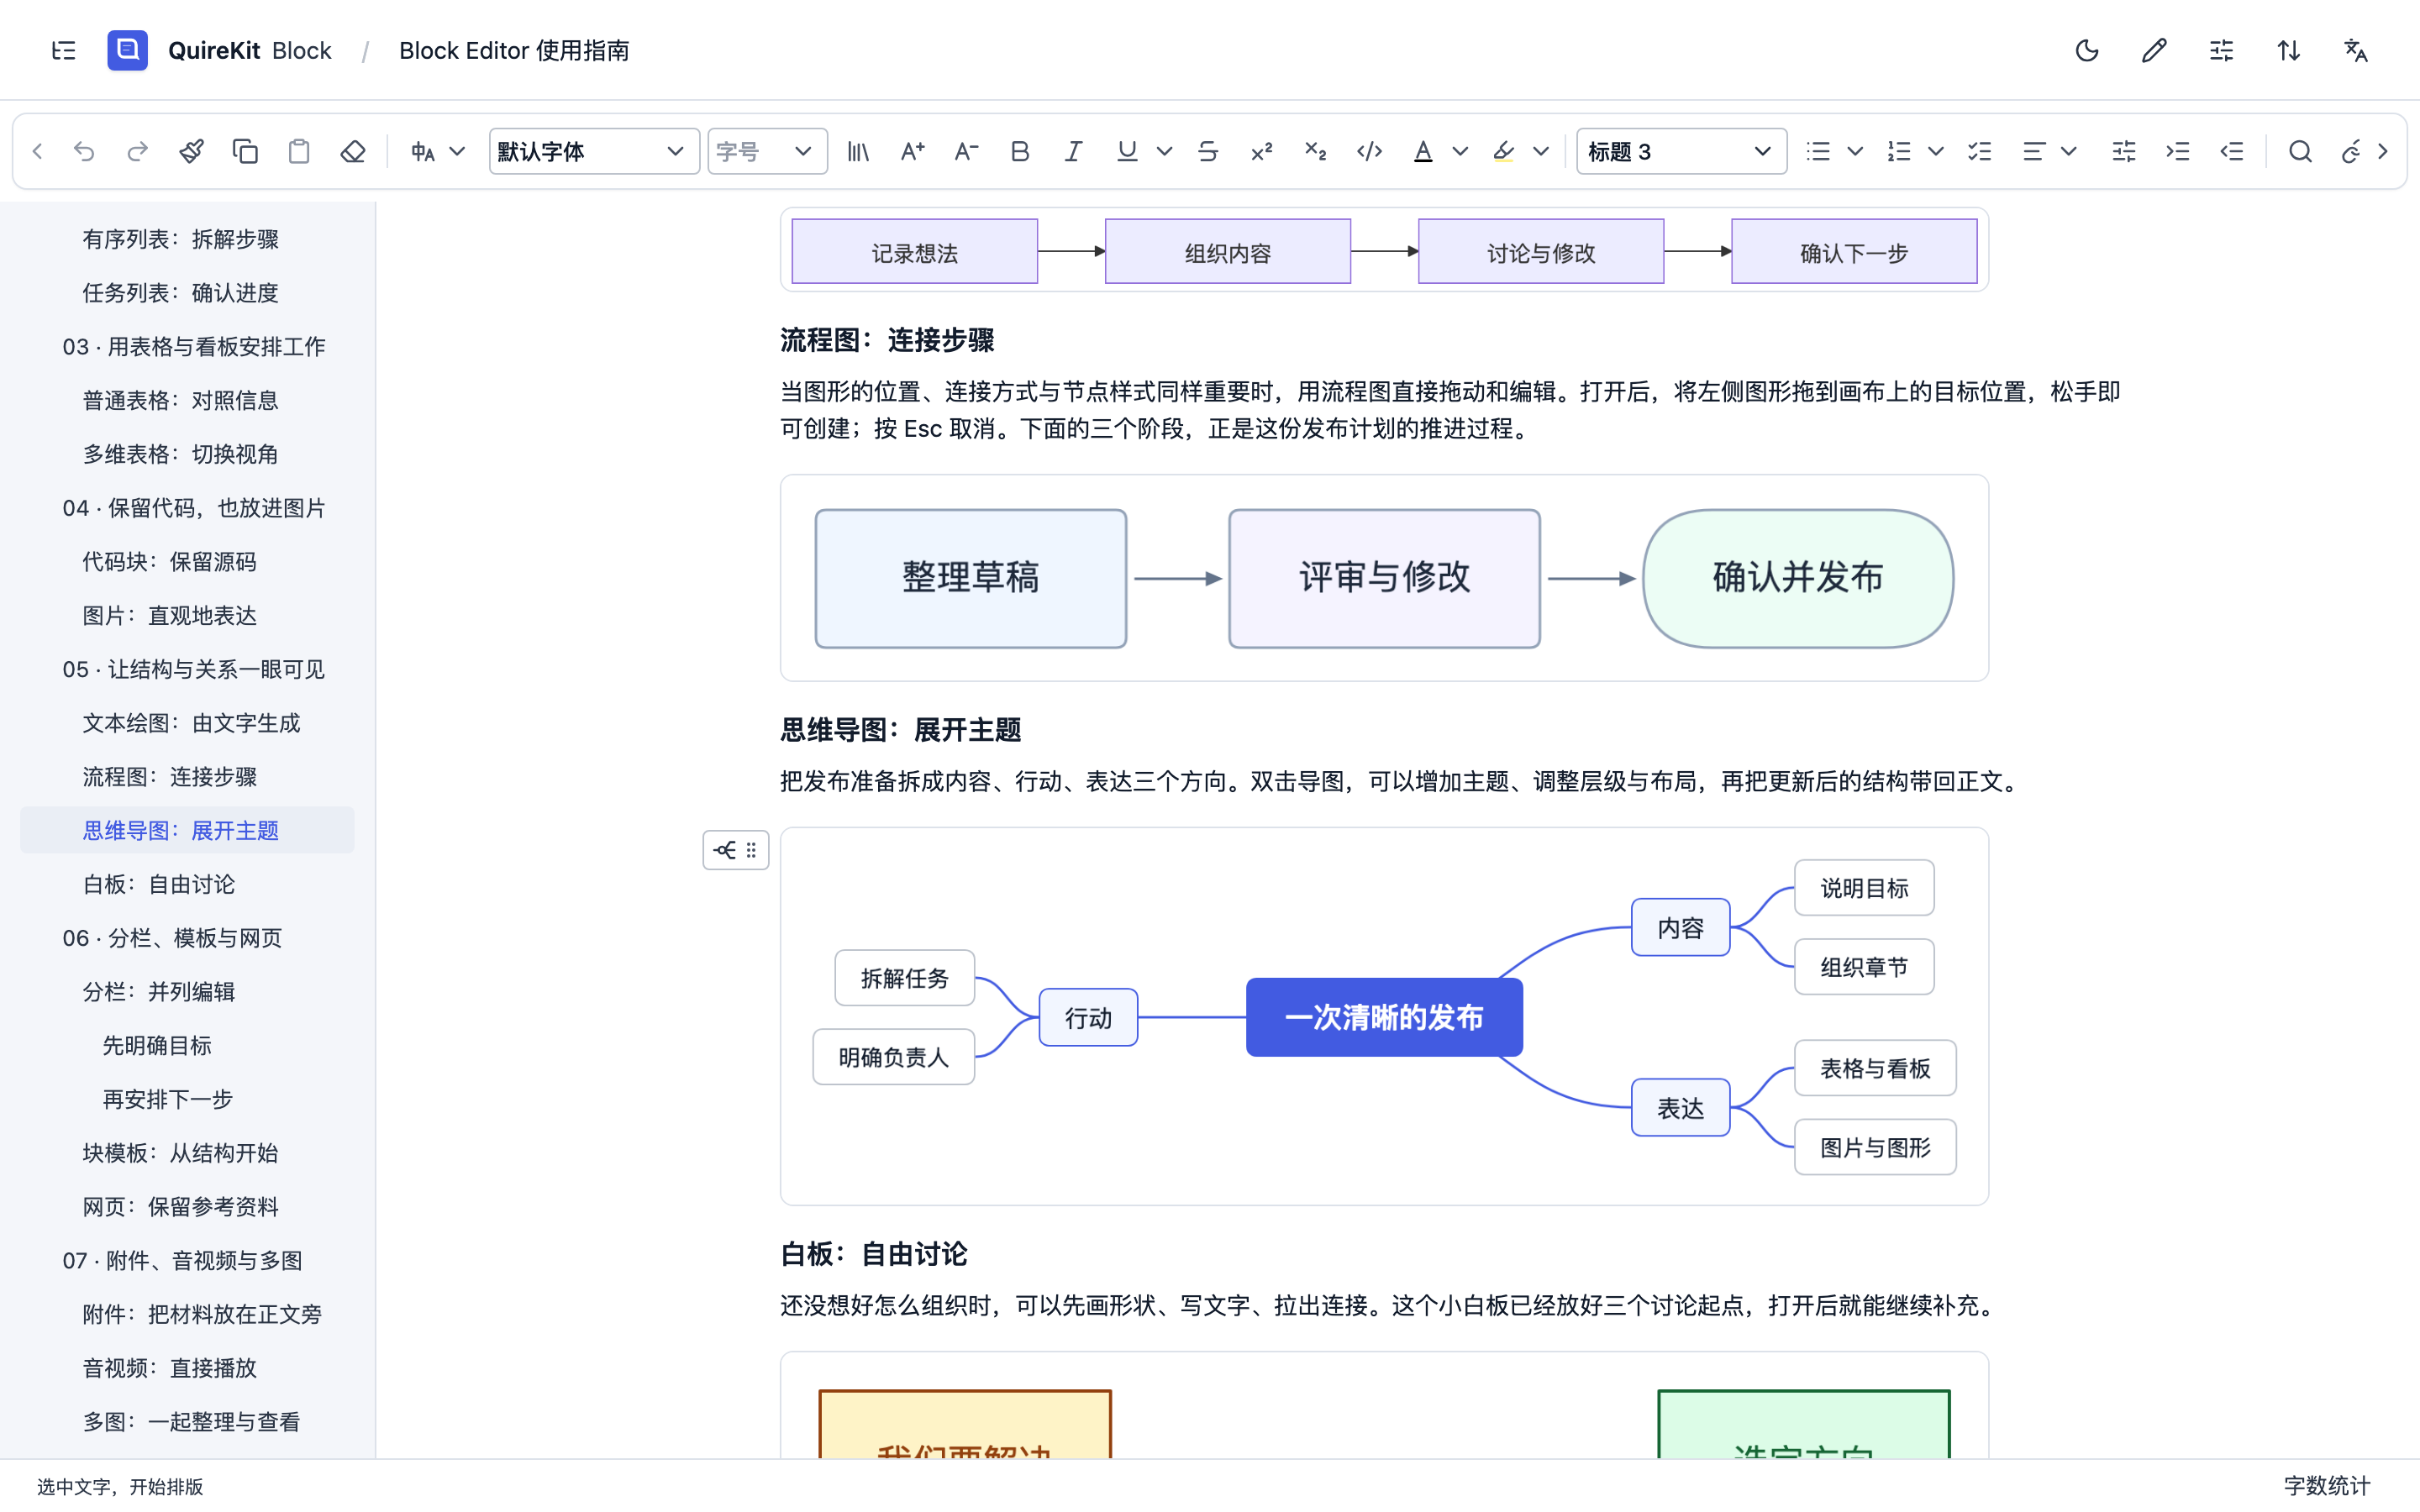This screenshot has width=2420, height=1512.
Task: Expand the bullet list style arrow
Action: [1855, 151]
